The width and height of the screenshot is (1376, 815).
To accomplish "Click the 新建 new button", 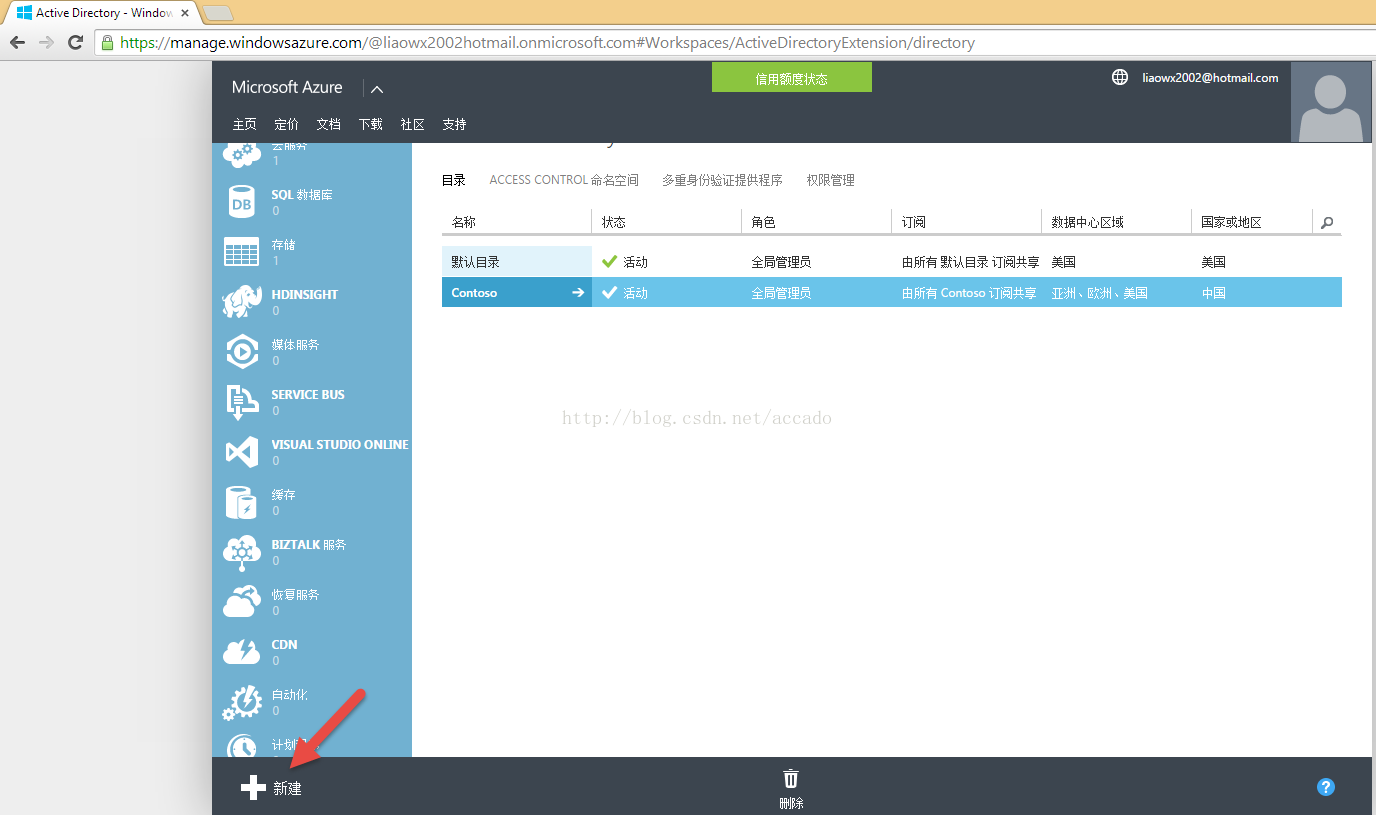I will point(272,788).
